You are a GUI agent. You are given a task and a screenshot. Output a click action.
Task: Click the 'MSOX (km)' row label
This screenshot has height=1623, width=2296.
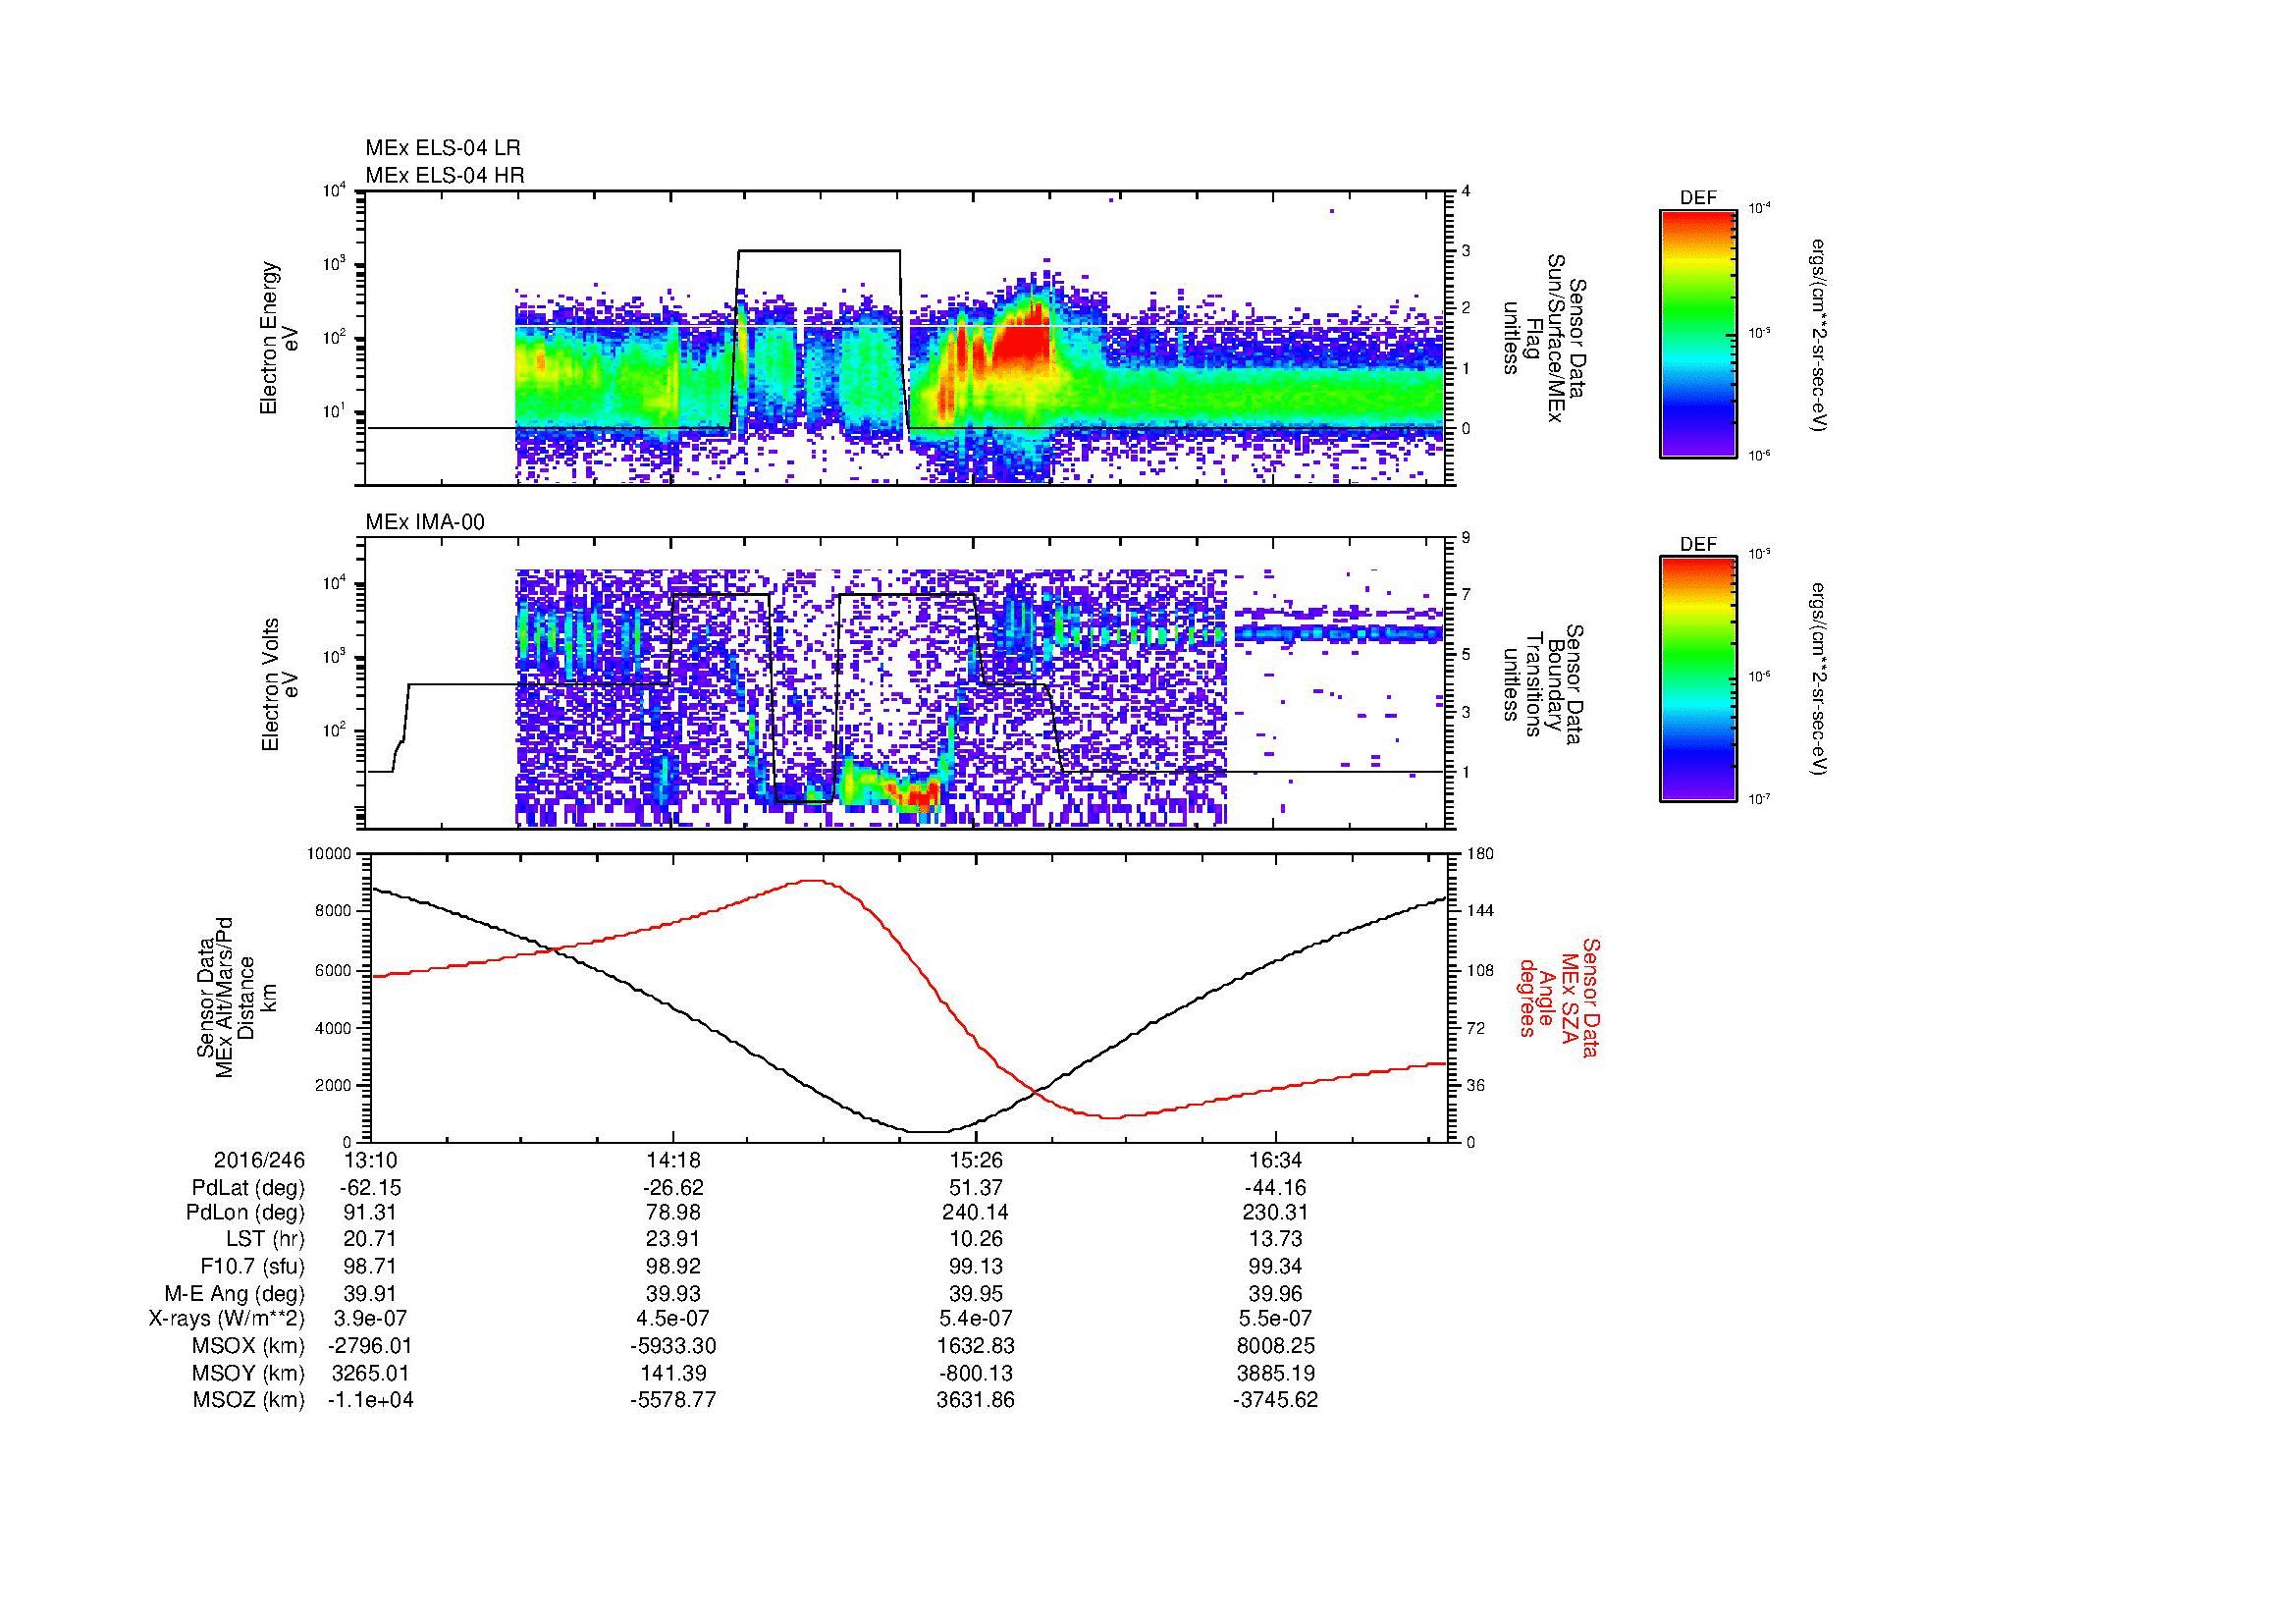coord(249,1346)
